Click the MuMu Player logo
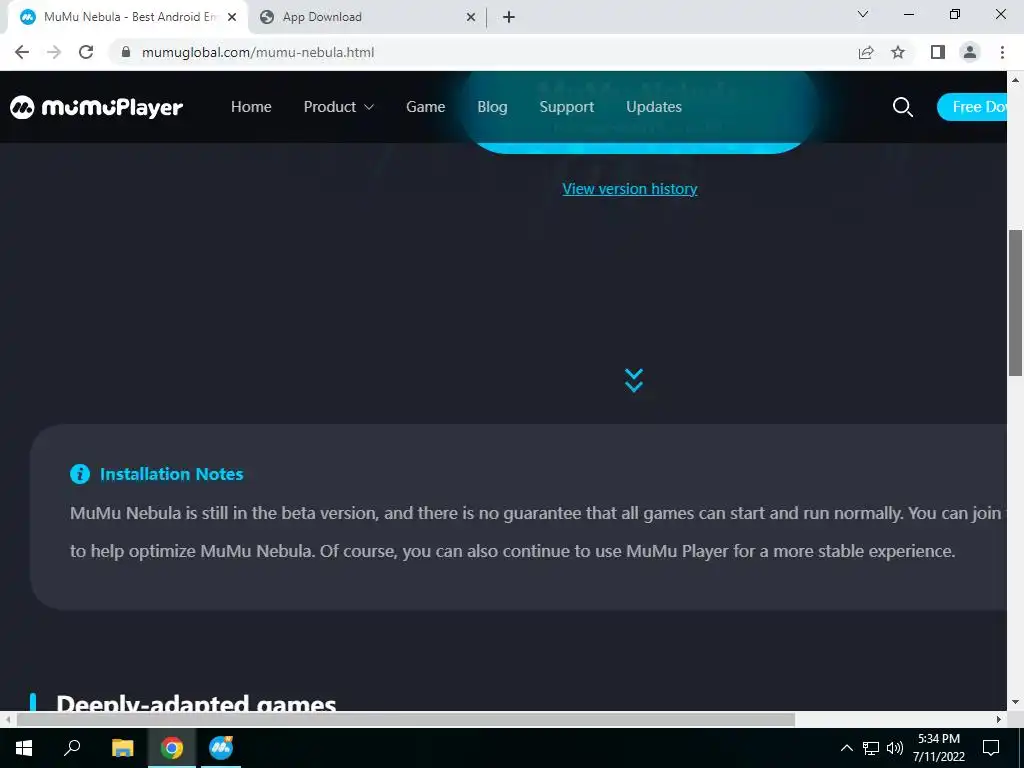The image size is (1024, 768). point(96,107)
